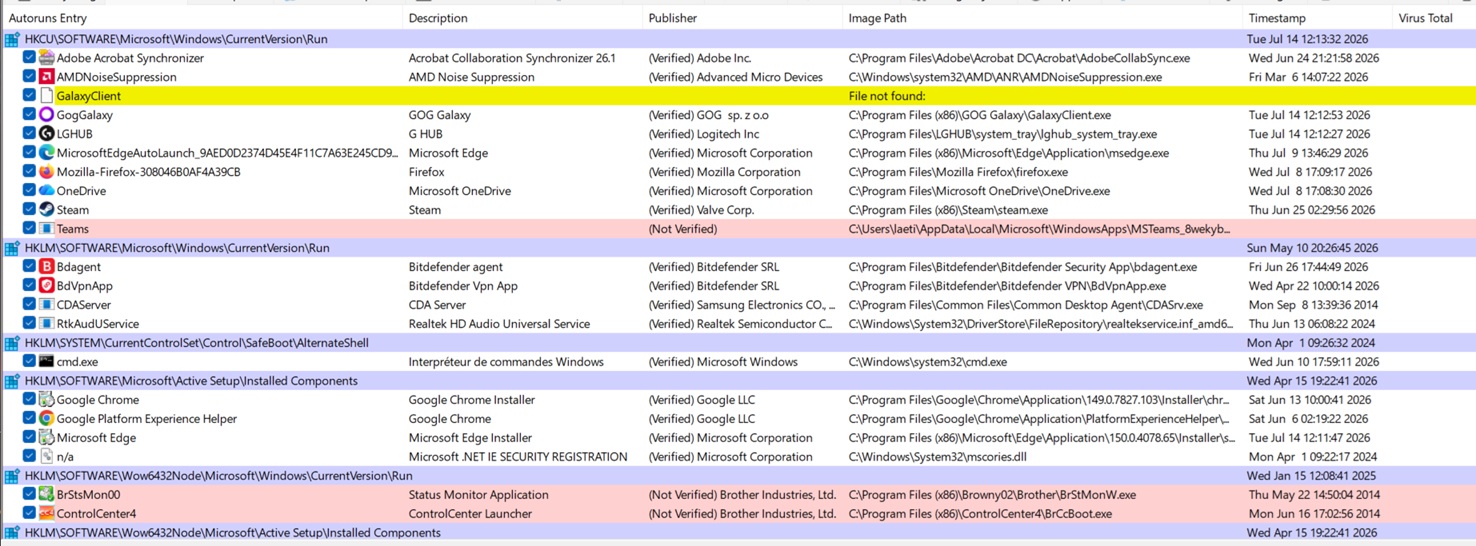1476x546 pixels.
Task: Click the HKLM Active Setup Installed Components registry icon
Action: click(12, 381)
